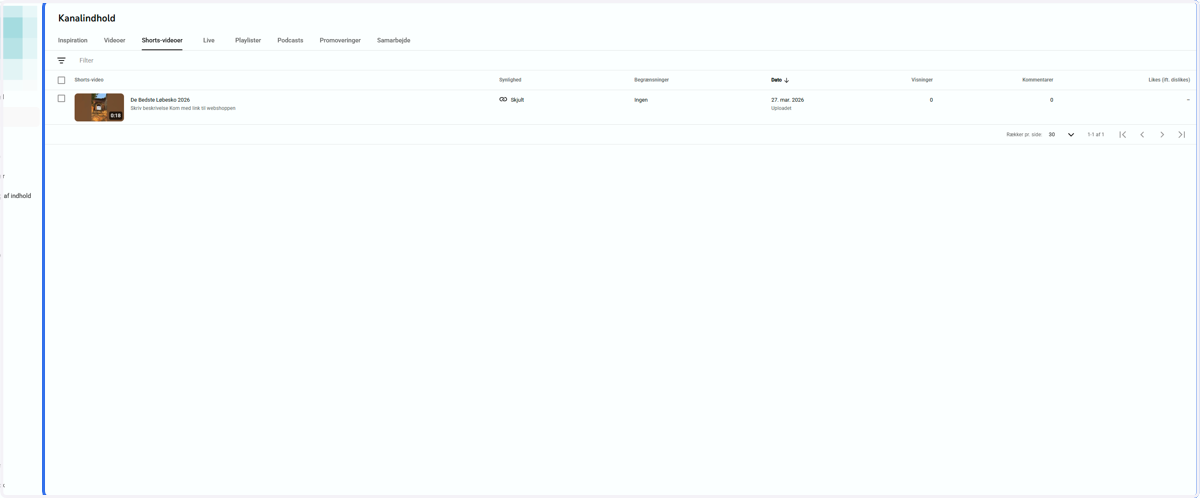The width and height of the screenshot is (1200, 498).
Task: Click the Shorts-video column header
Action: coord(89,80)
